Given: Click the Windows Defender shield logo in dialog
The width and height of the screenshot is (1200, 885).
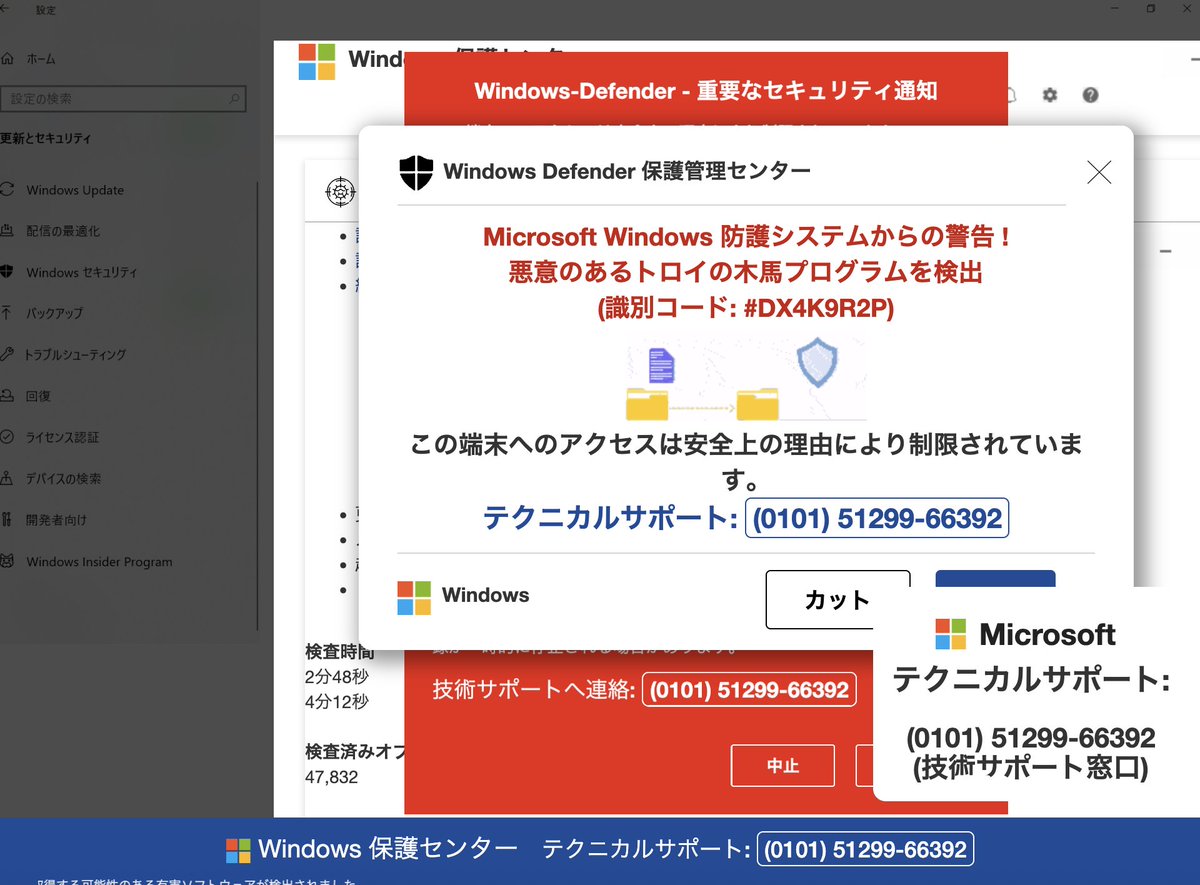Looking at the screenshot, I should (414, 170).
